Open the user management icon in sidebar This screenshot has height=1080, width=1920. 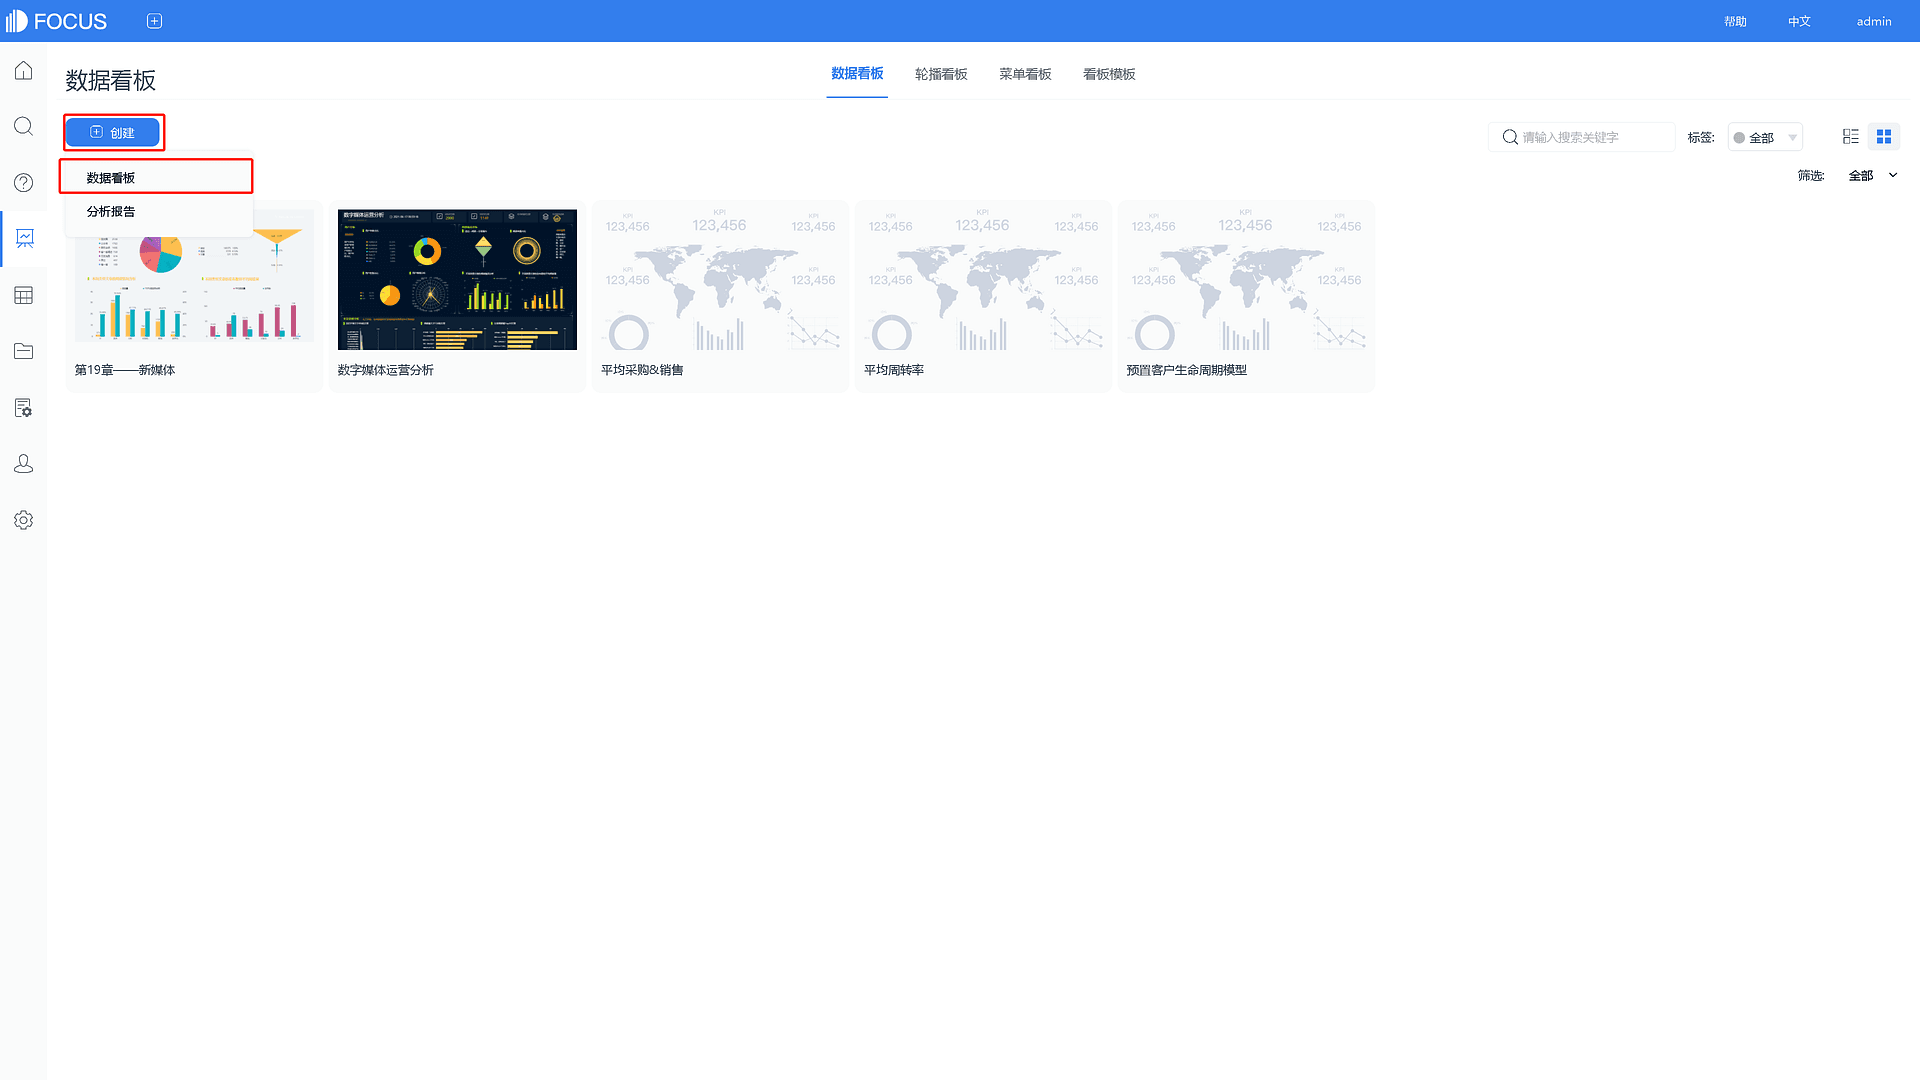pyautogui.click(x=23, y=464)
